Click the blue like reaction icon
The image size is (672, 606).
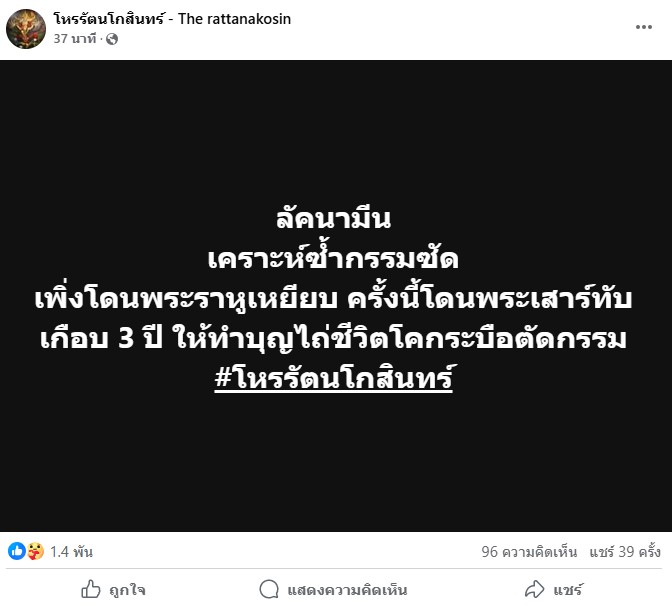tap(17, 551)
